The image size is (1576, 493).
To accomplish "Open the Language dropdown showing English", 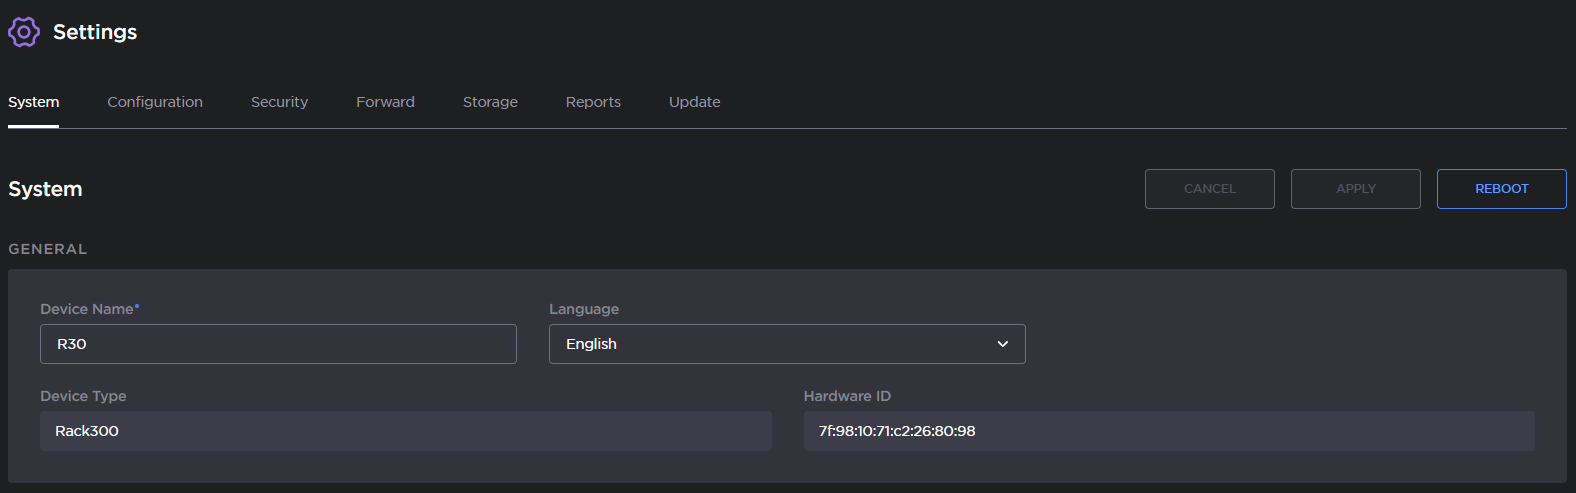I will [770, 344].
